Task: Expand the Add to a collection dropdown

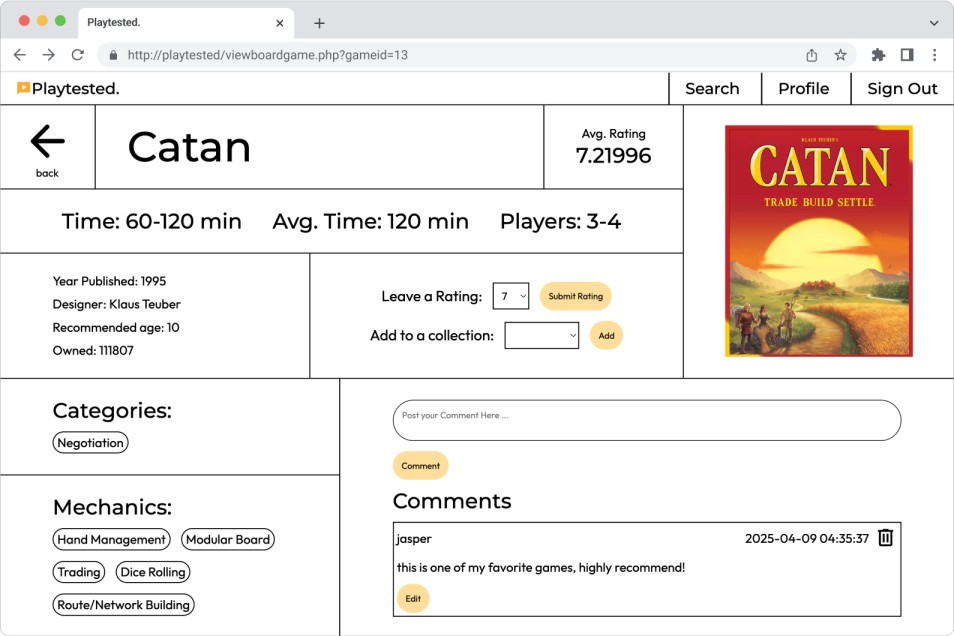Action: (541, 336)
